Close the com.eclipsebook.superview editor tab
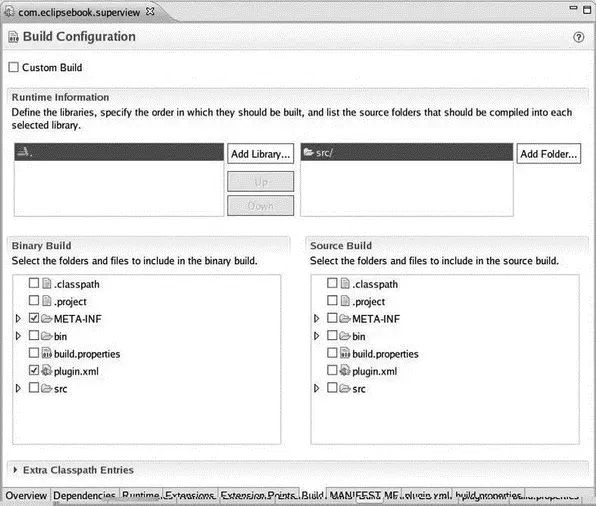Image resolution: width=596 pixels, height=506 pixels. pyautogui.click(x=150, y=11)
